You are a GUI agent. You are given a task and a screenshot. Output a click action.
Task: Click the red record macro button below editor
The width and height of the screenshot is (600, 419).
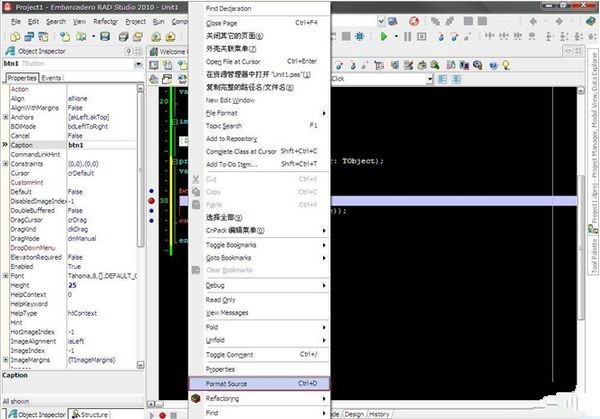tap(162, 415)
